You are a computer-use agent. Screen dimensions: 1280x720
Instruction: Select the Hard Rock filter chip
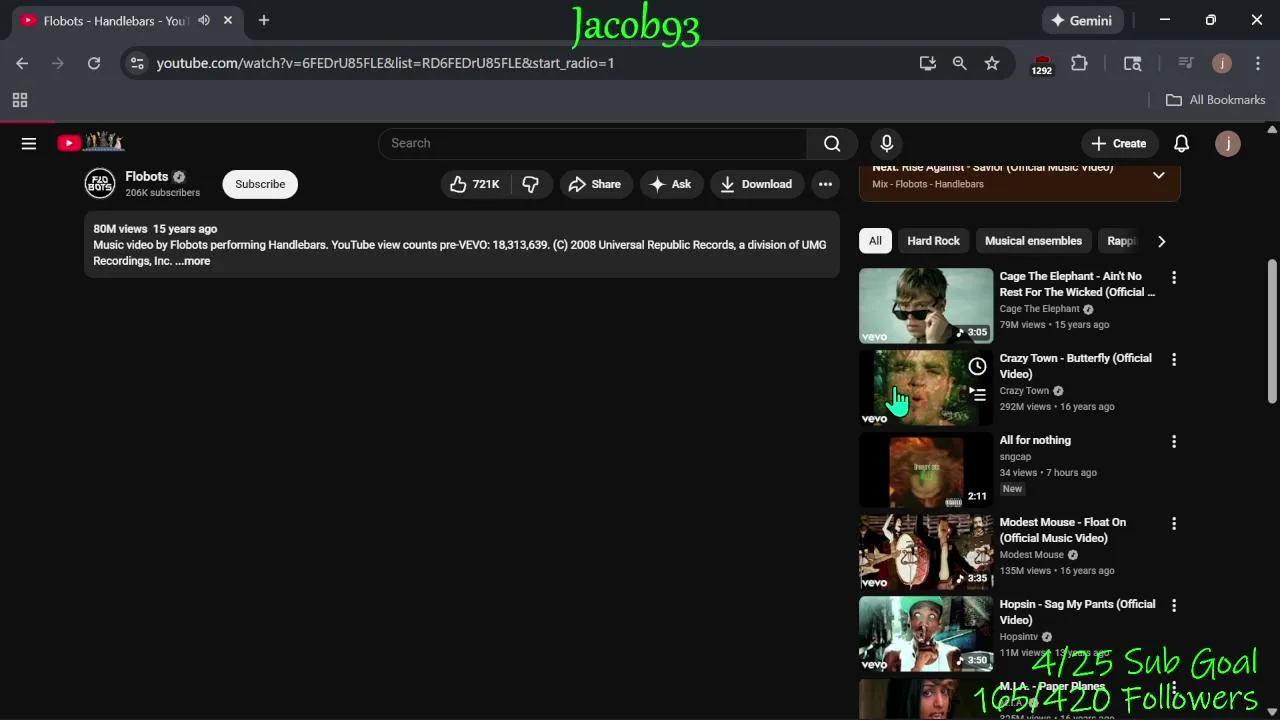(933, 241)
